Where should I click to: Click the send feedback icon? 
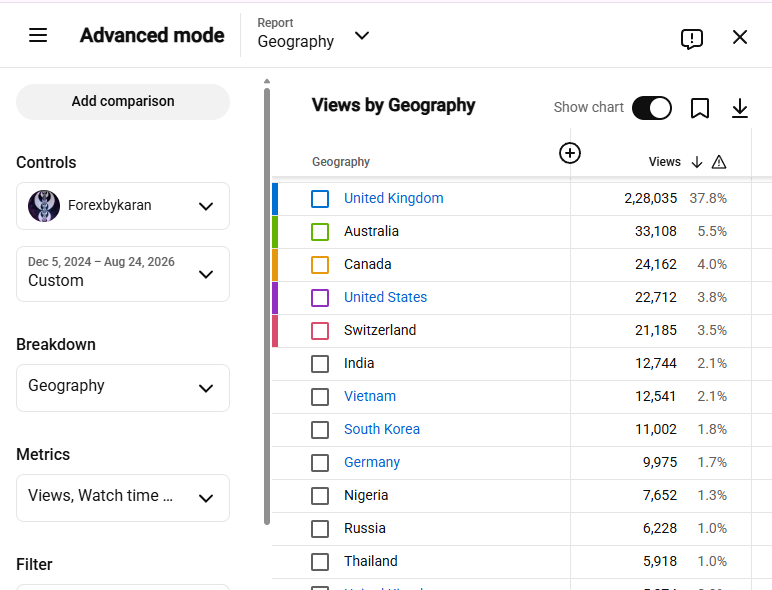[692, 38]
